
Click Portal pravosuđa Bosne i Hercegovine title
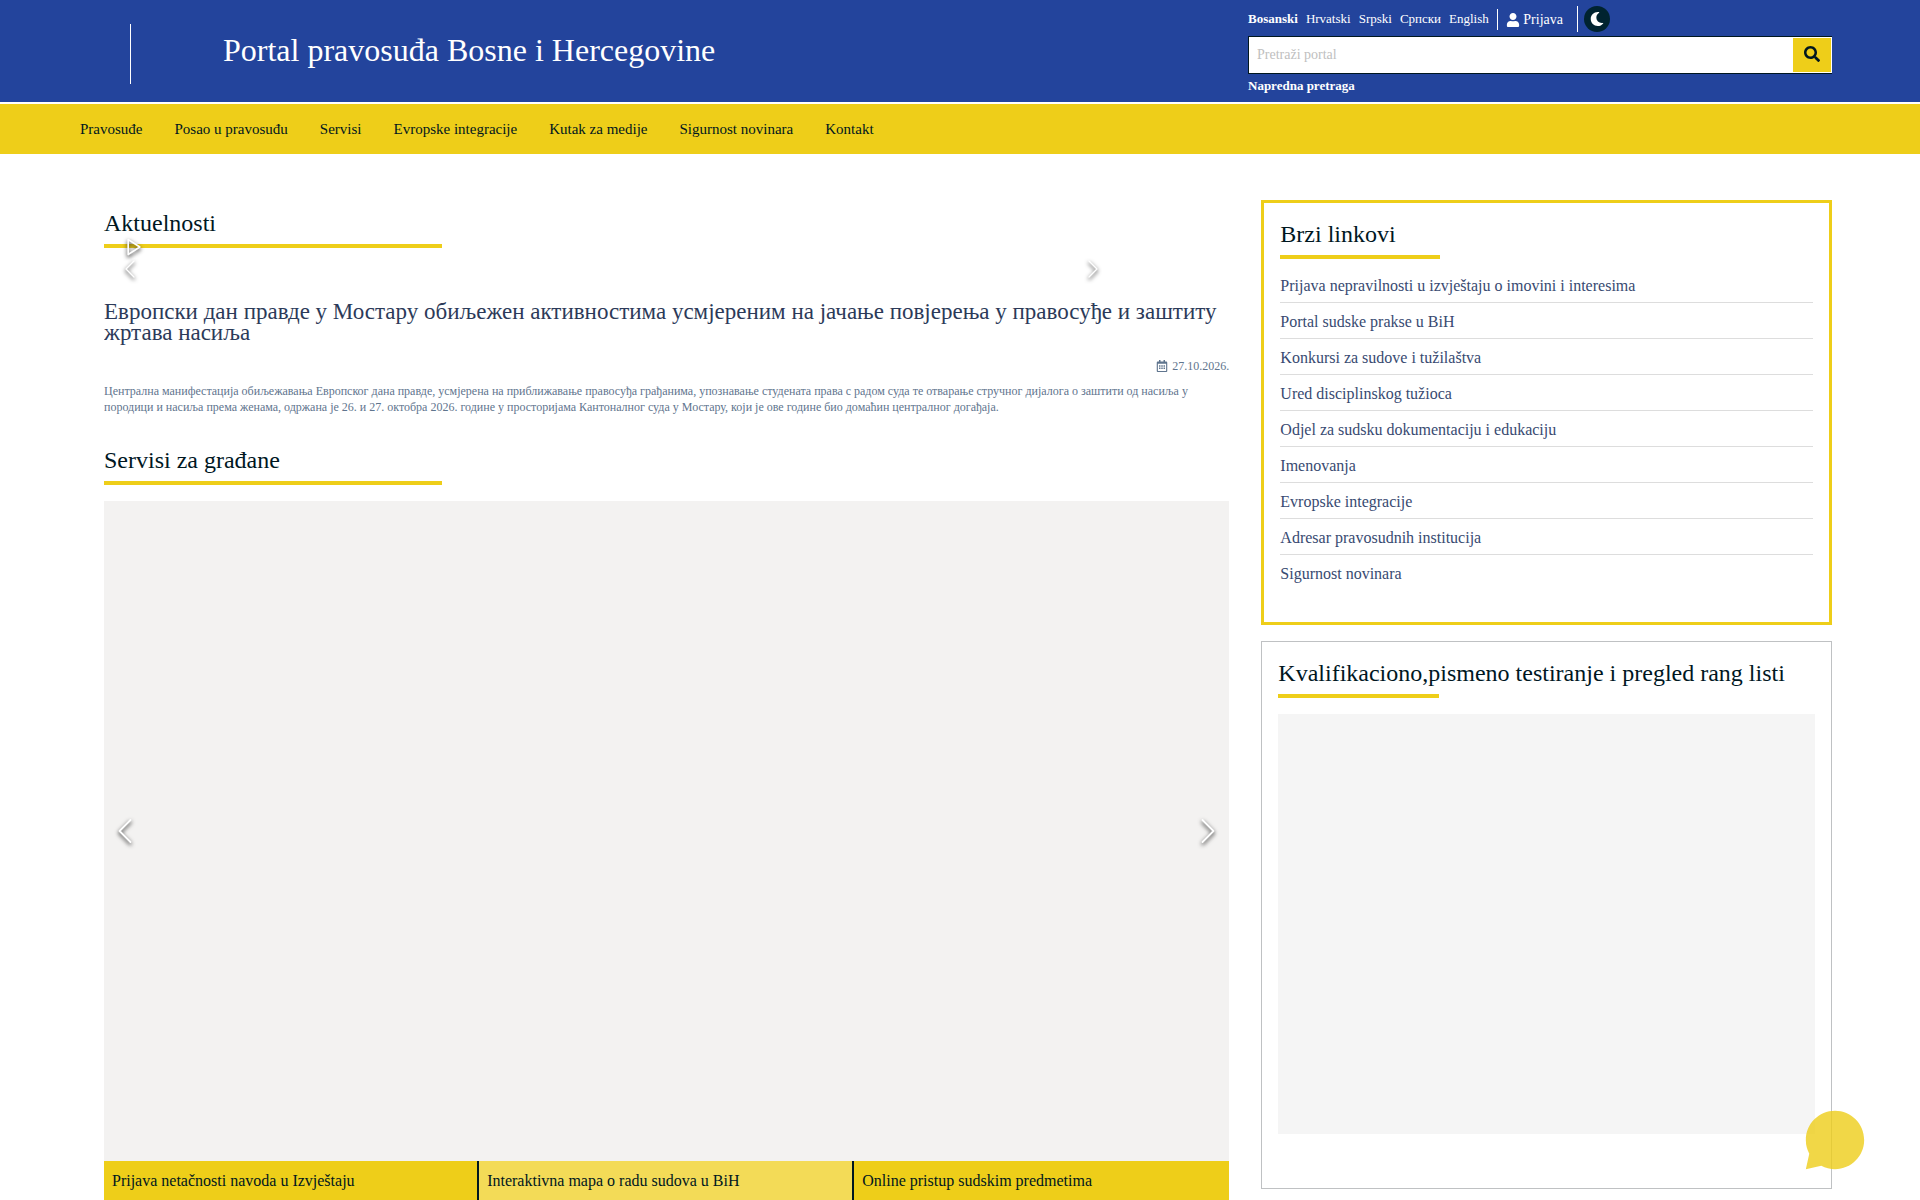[469, 51]
